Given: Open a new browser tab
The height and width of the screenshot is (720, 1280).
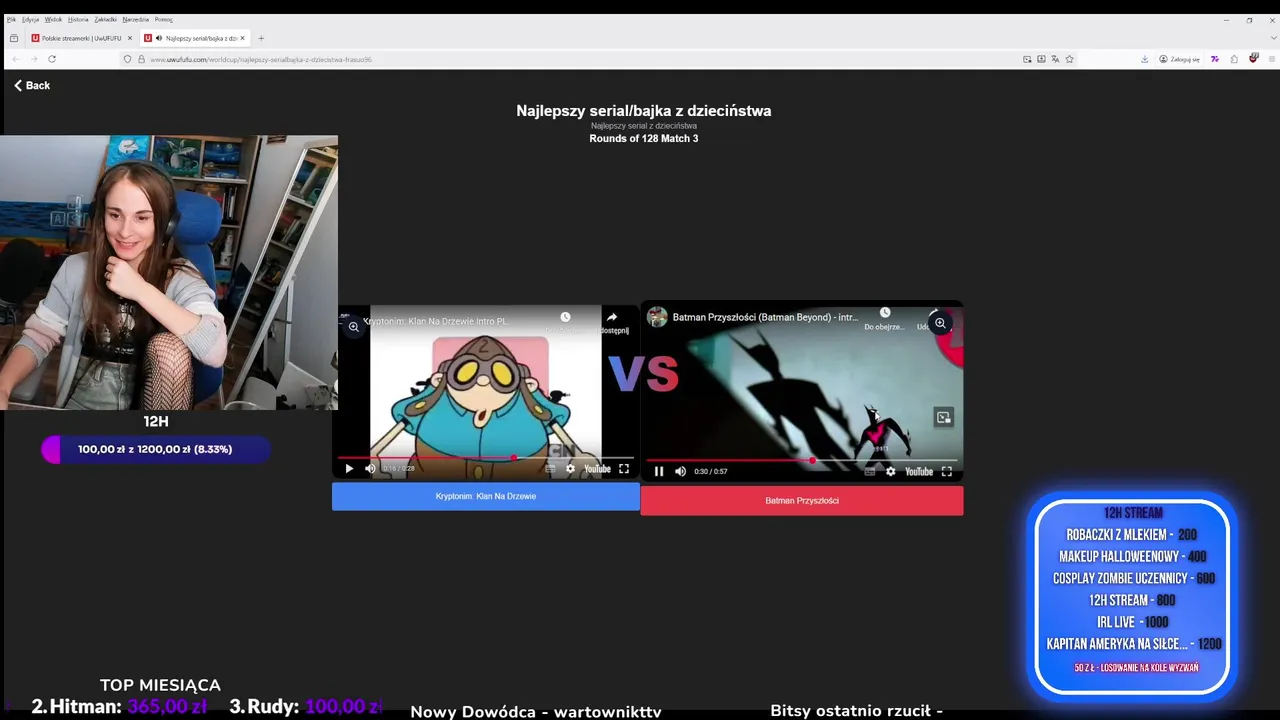Looking at the screenshot, I should click(261, 38).
